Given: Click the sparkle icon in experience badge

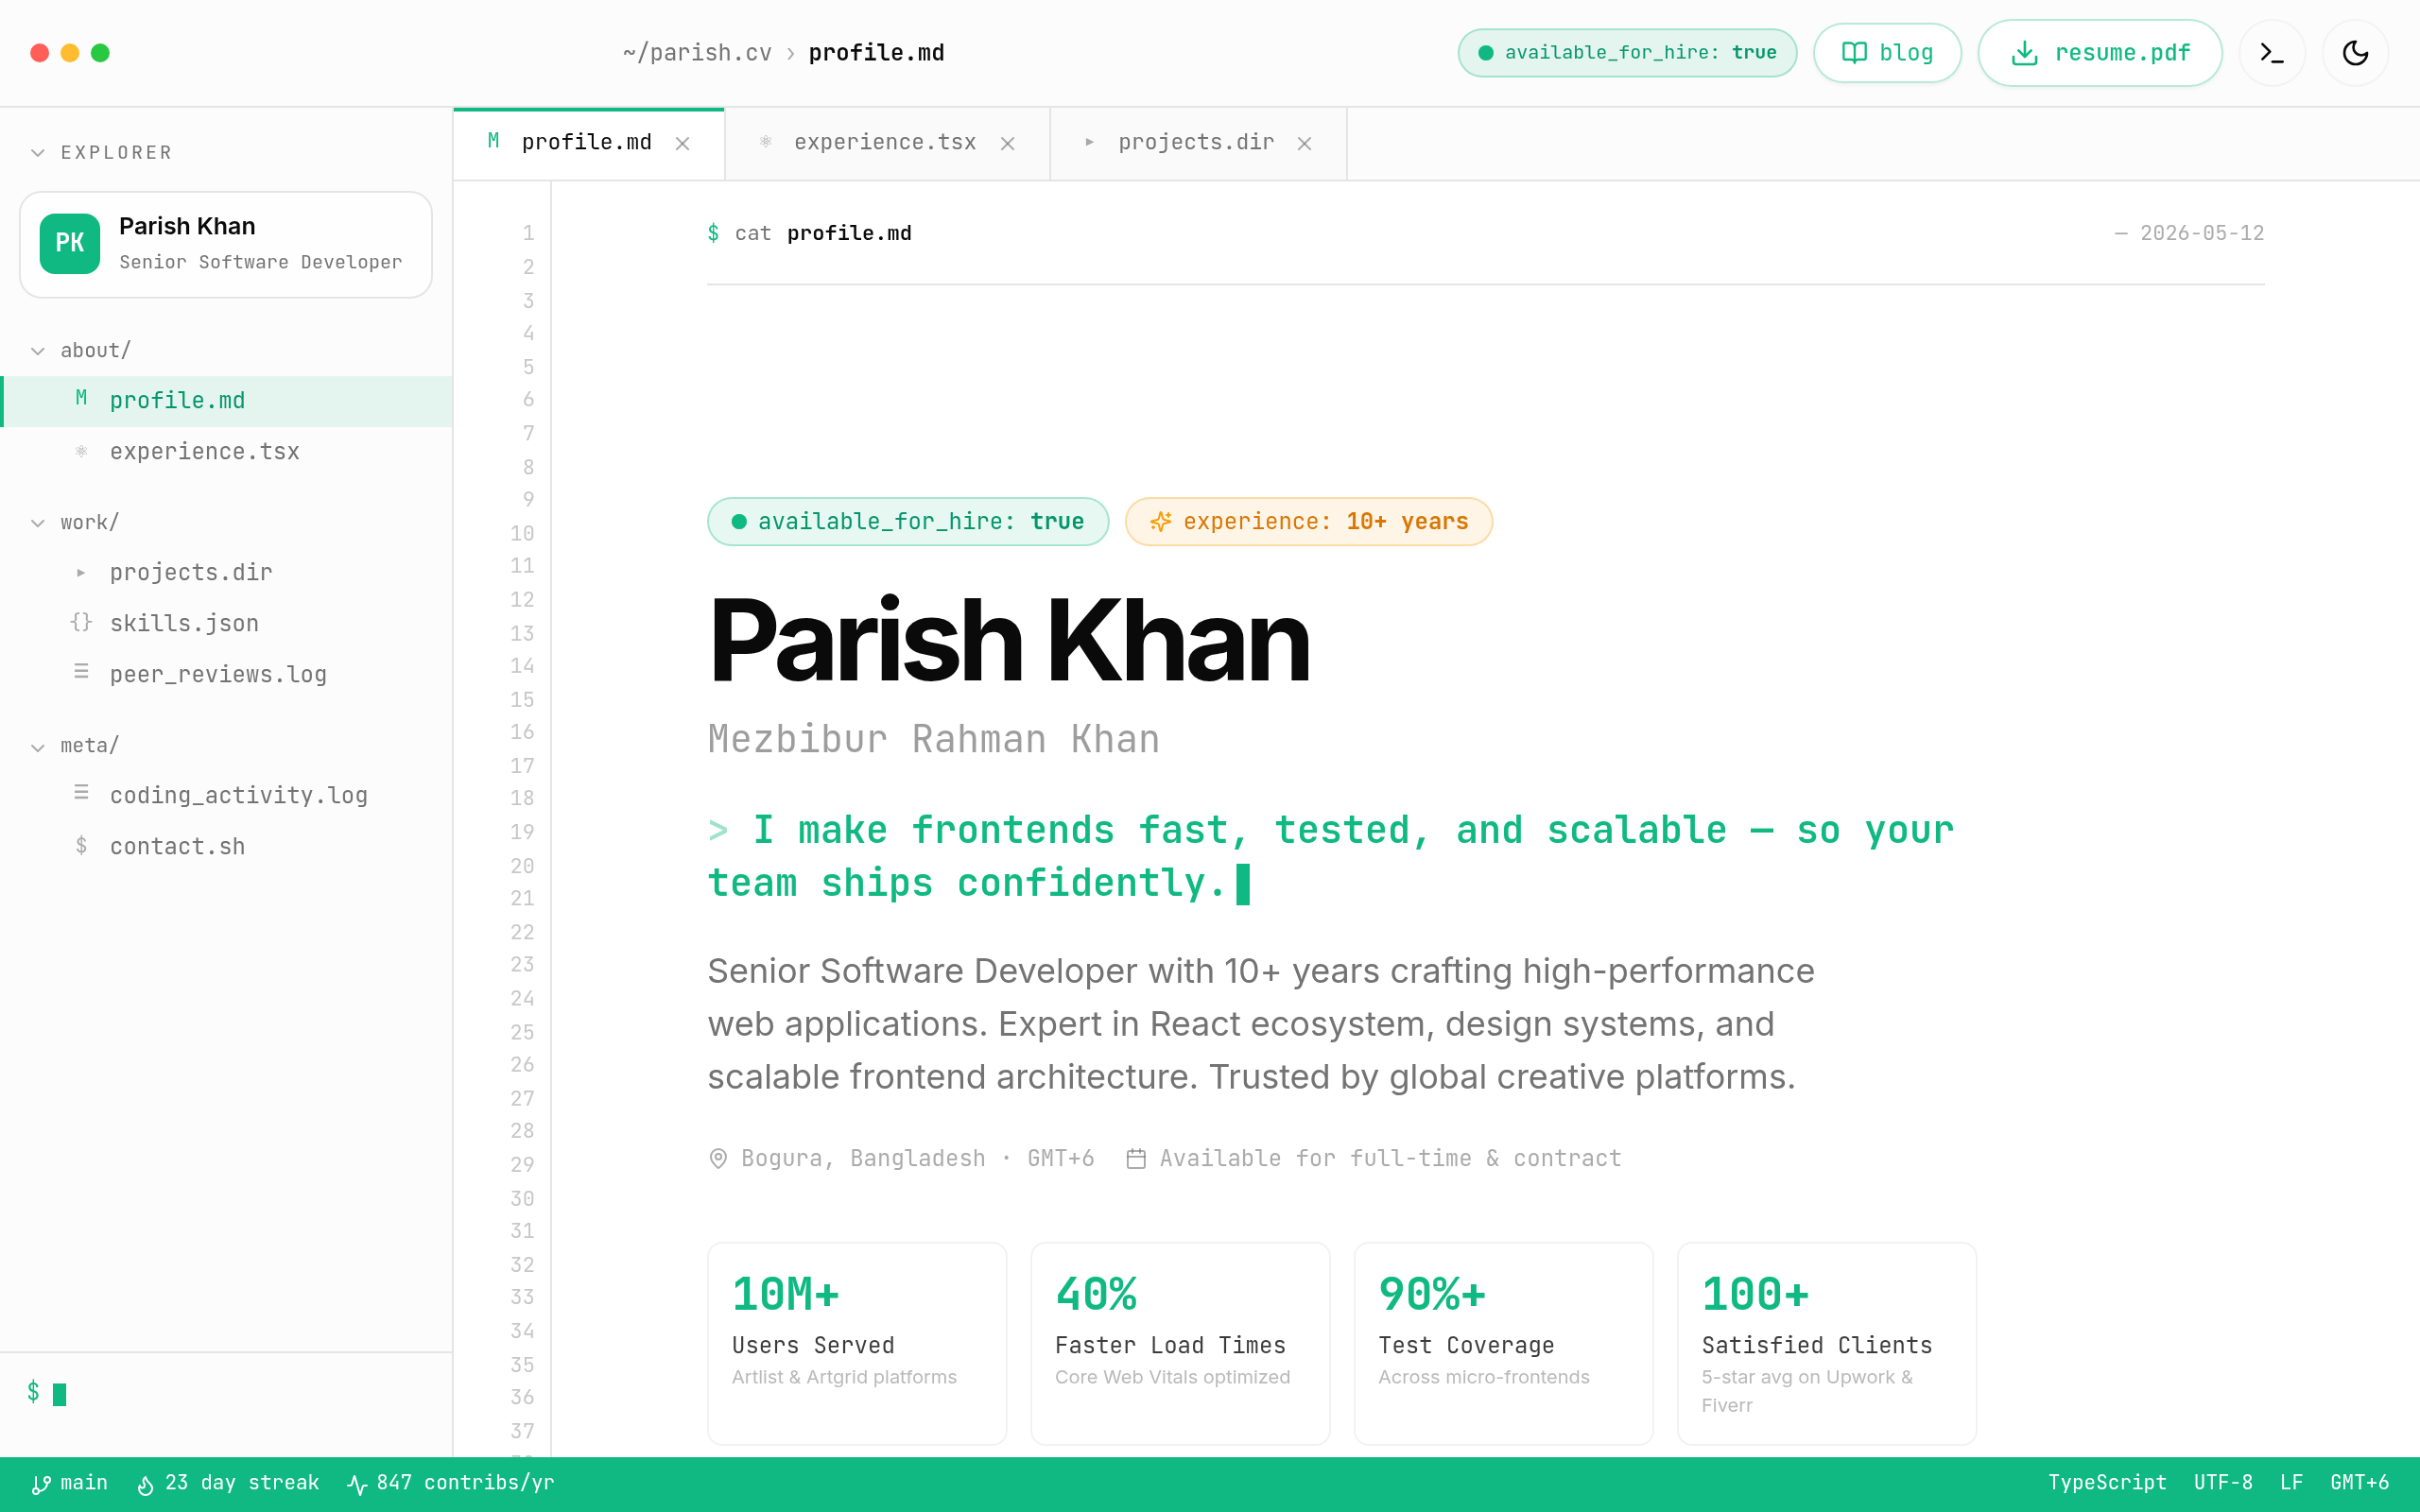Looking at the screenshot, I should 1160,522.
